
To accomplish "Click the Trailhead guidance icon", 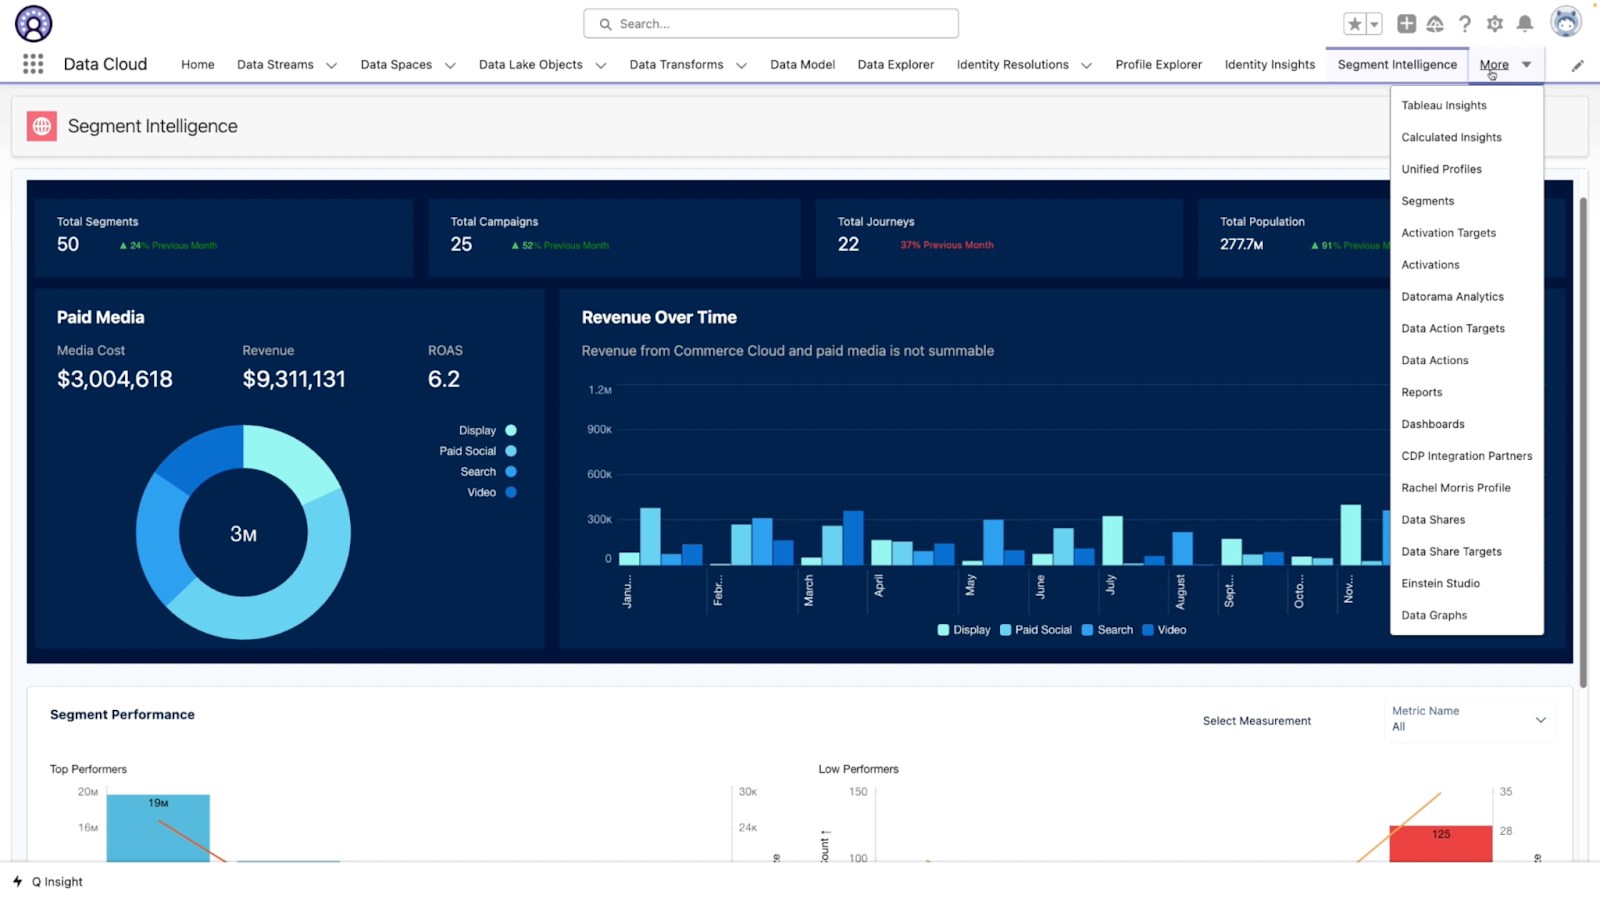I will point(1435,24).
